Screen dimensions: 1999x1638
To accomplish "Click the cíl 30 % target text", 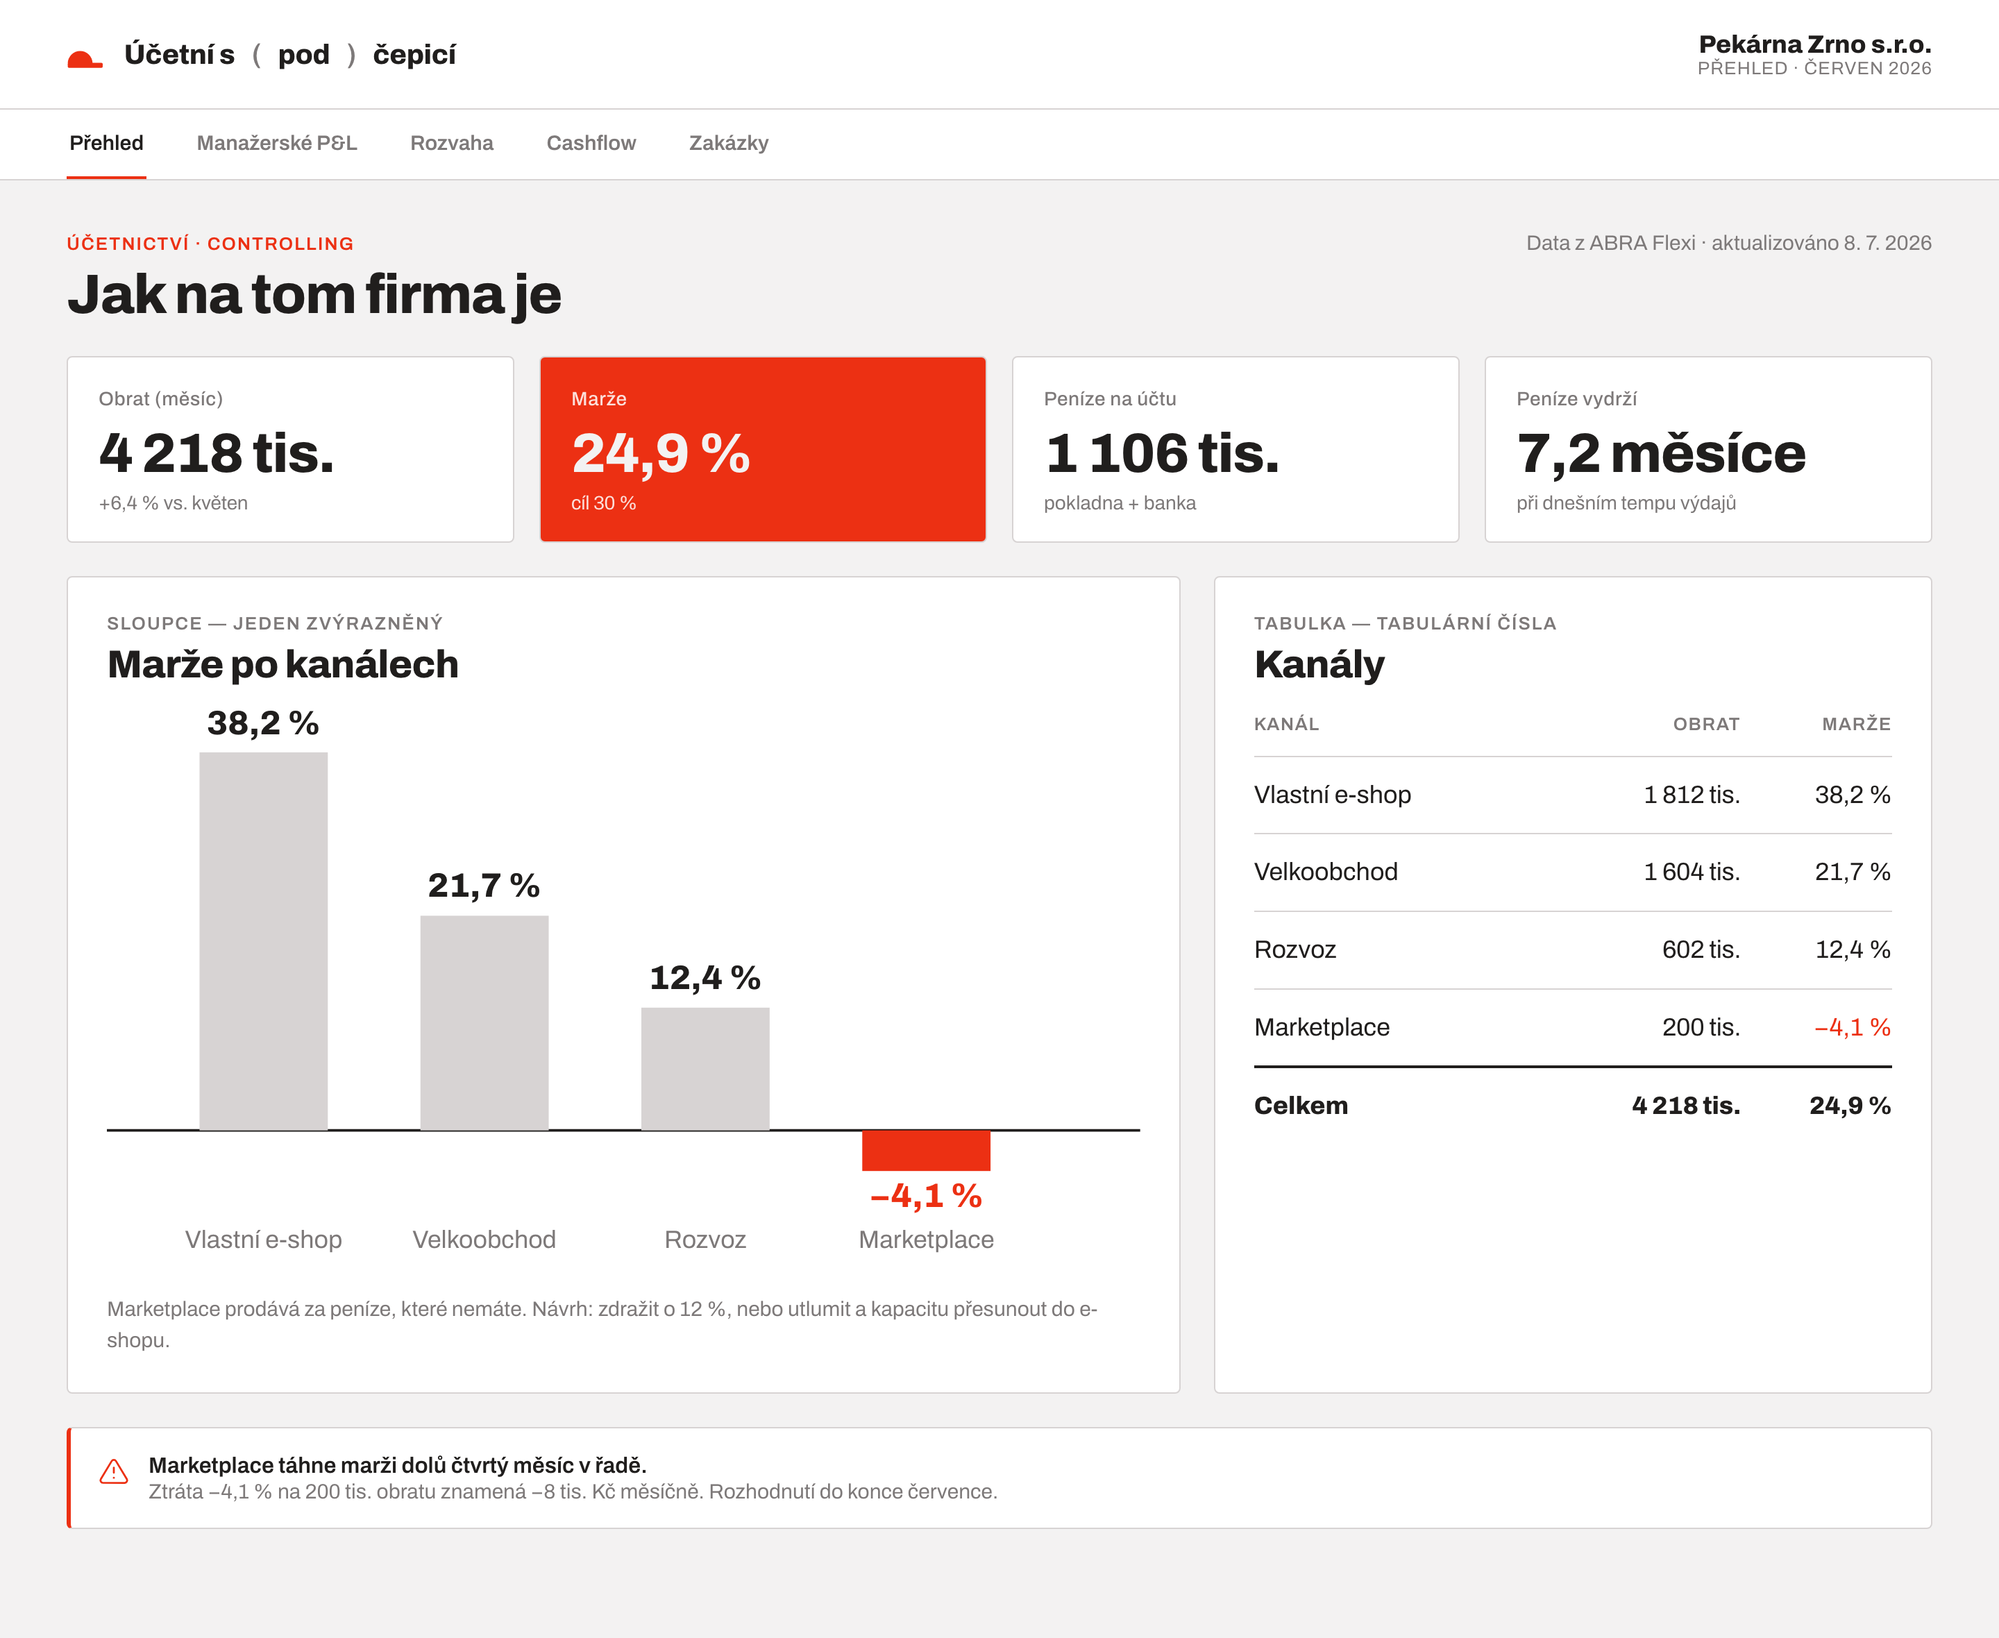I will coord(604,503).
